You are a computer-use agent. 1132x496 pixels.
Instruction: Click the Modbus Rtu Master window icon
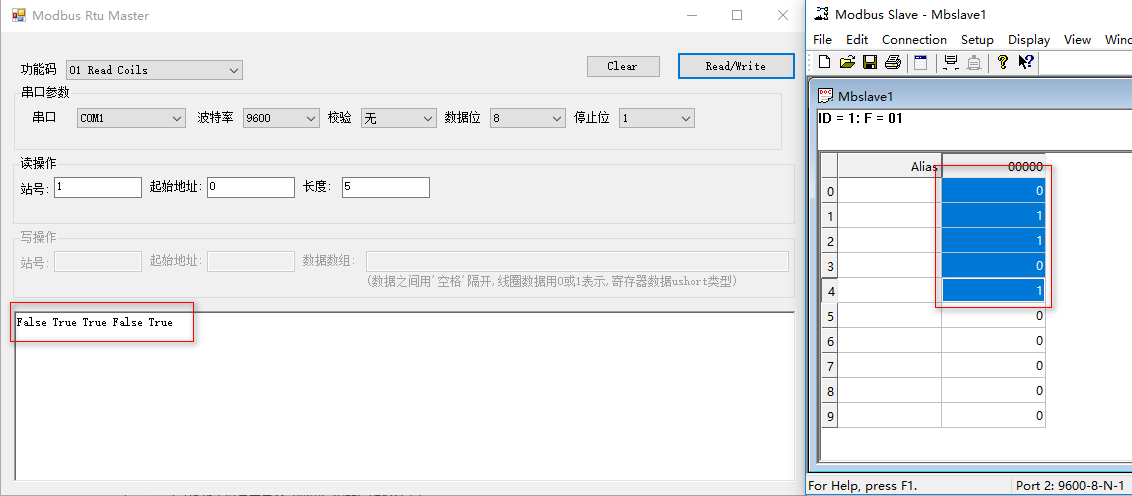19,14
